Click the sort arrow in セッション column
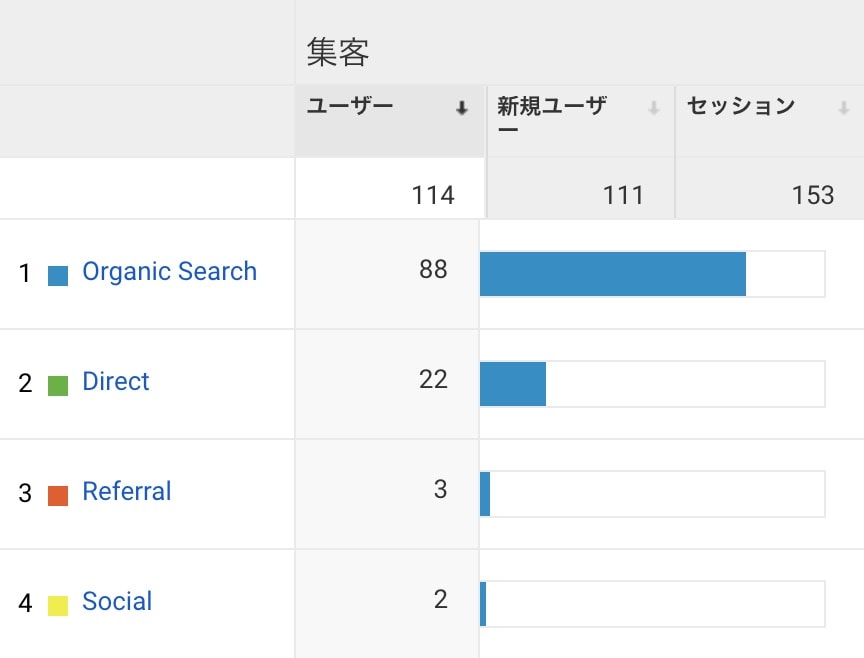 [x=844, y=108]
